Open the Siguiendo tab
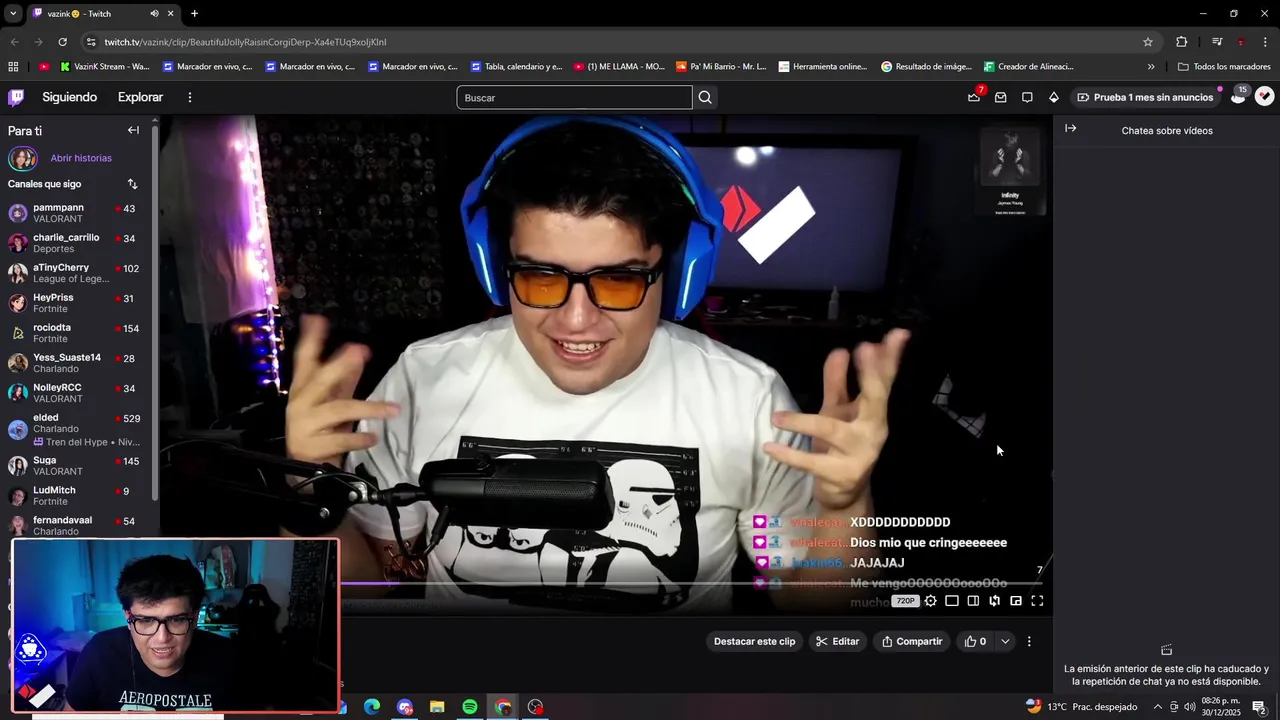This screenshot has height=720, width=1280. coord(70,97)
